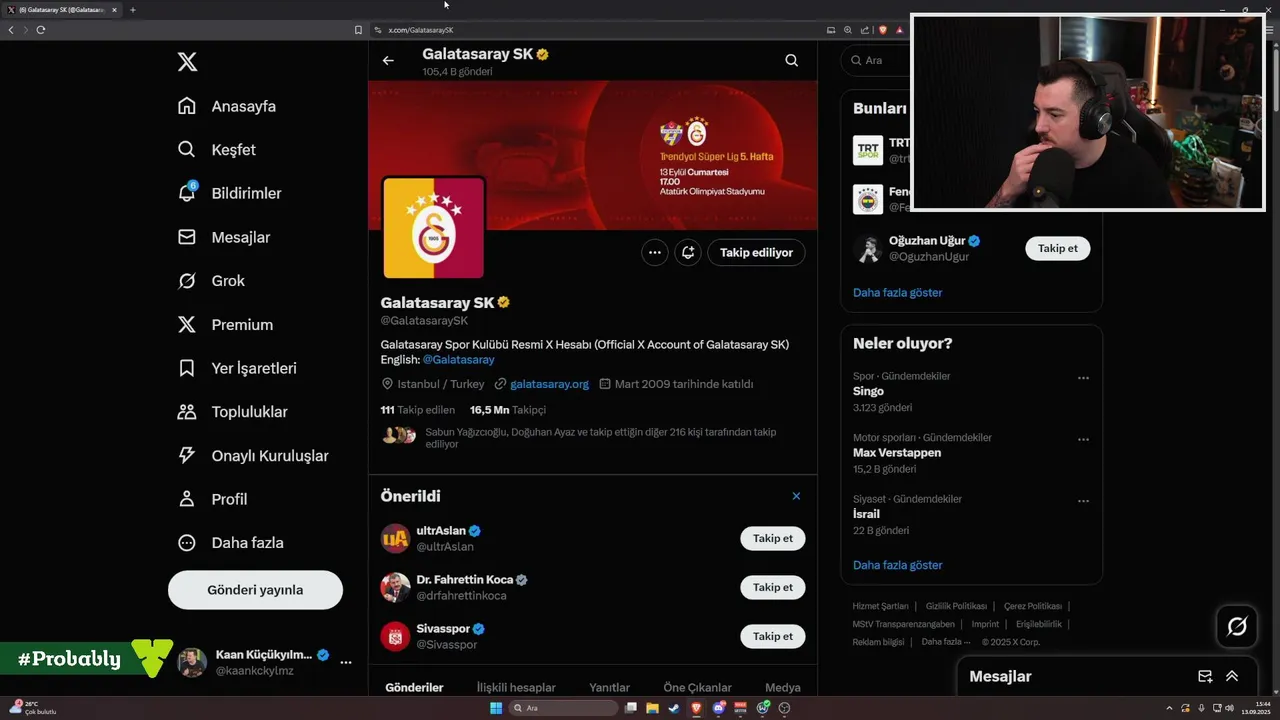Screen dimensions: 1280x720
Task: Switch to İlişkili hesaplar tab
Action: (x=516, y=688)
